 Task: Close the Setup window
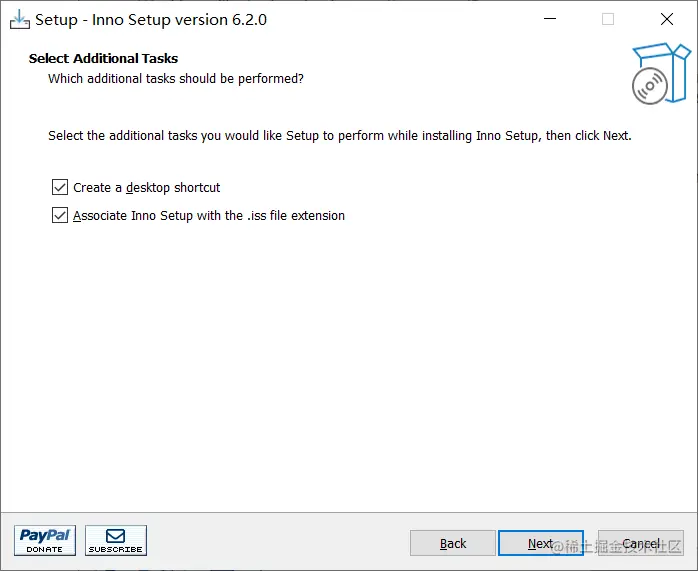(667, 19)
